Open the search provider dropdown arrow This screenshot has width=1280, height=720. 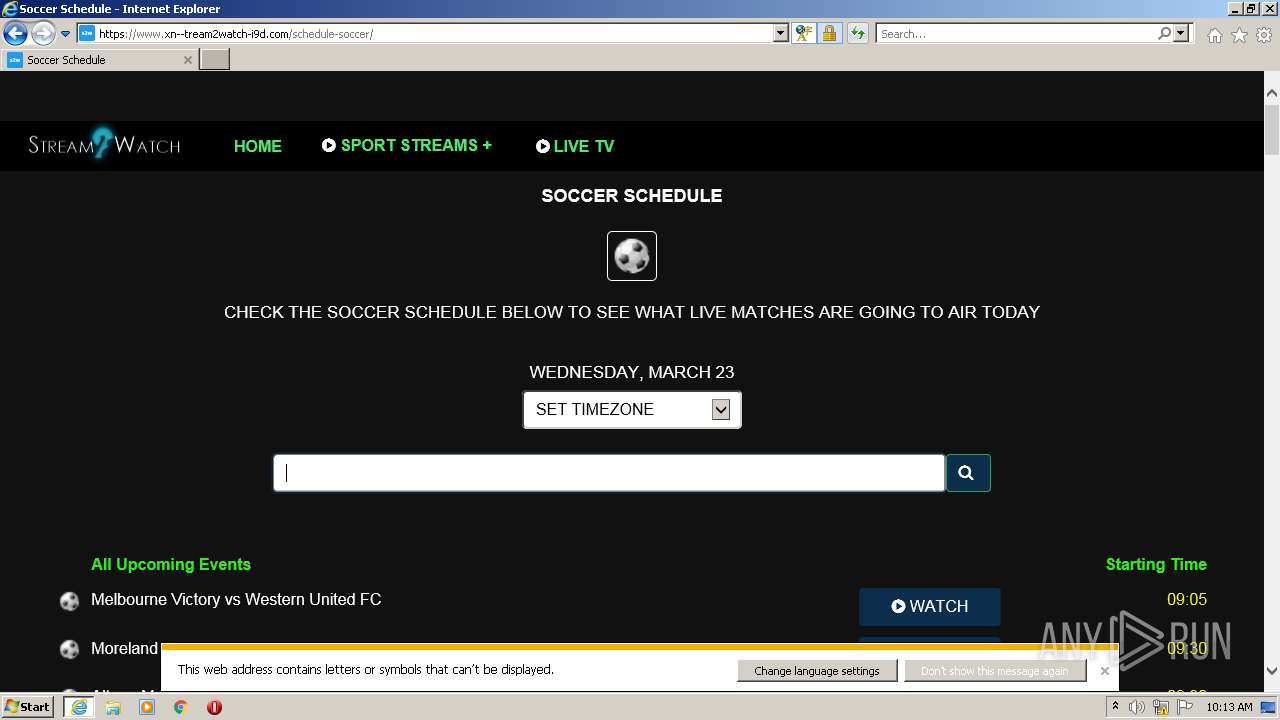pos(1181,33)
